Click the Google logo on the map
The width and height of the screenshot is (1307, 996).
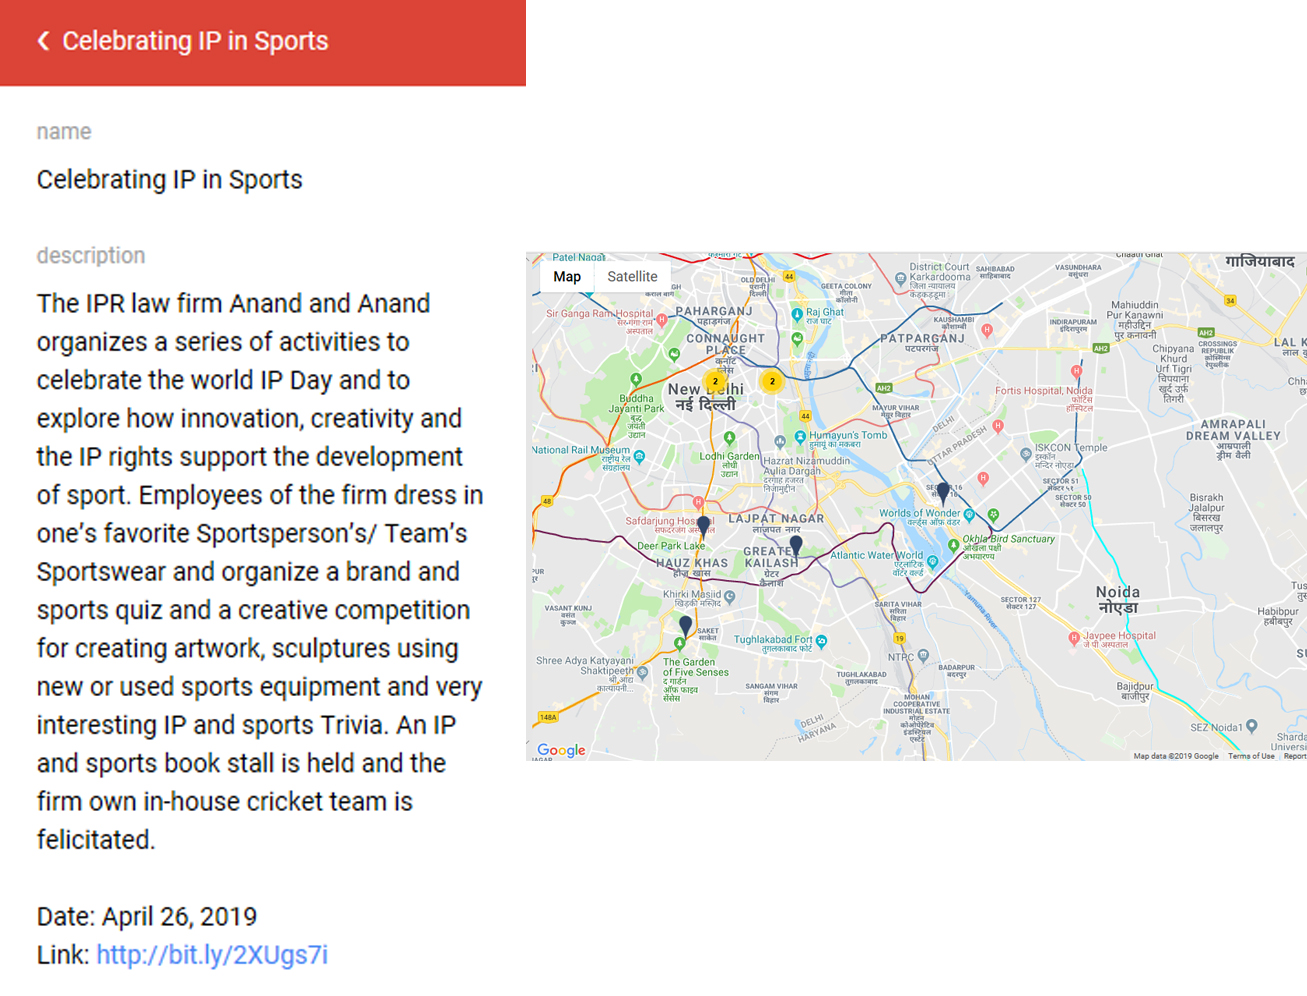(561, 750)
